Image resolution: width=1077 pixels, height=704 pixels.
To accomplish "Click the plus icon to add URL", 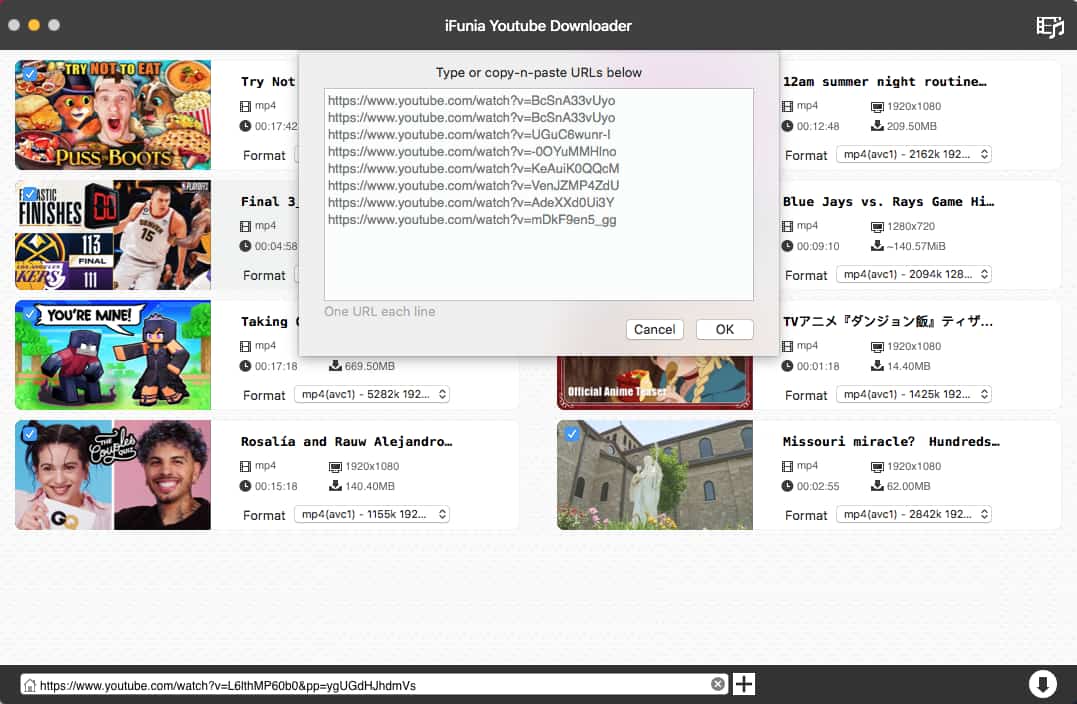I will (744, 684).
